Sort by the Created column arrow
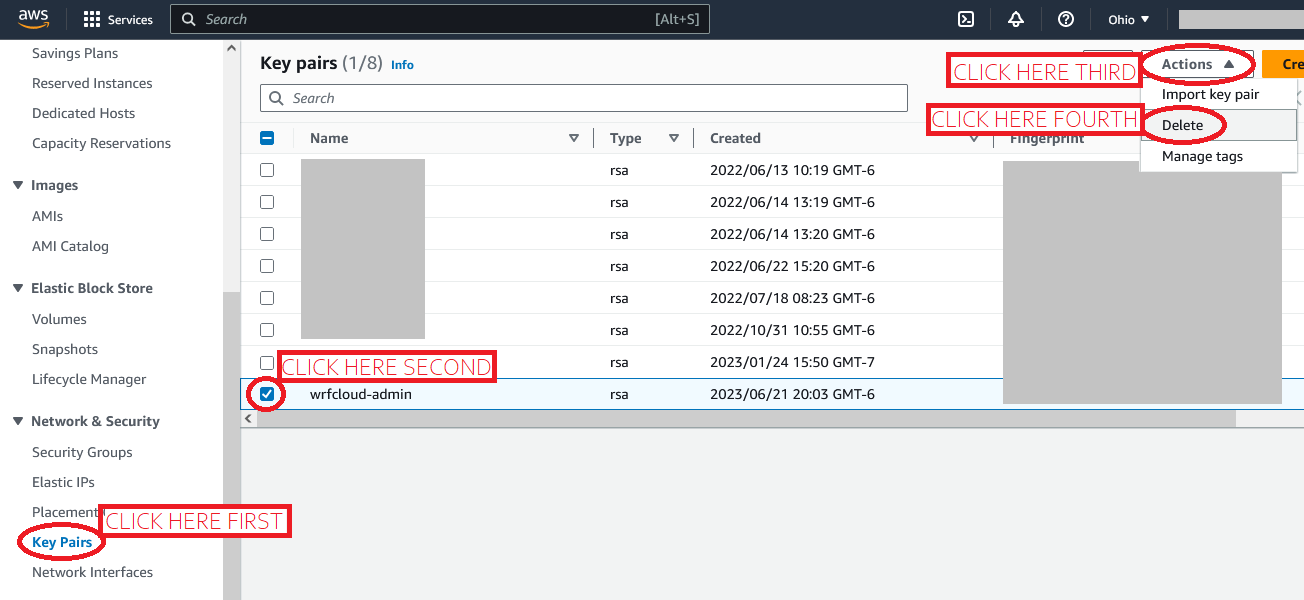The image size is (1304, 600). pyautogui.click(x=974, y=138)
